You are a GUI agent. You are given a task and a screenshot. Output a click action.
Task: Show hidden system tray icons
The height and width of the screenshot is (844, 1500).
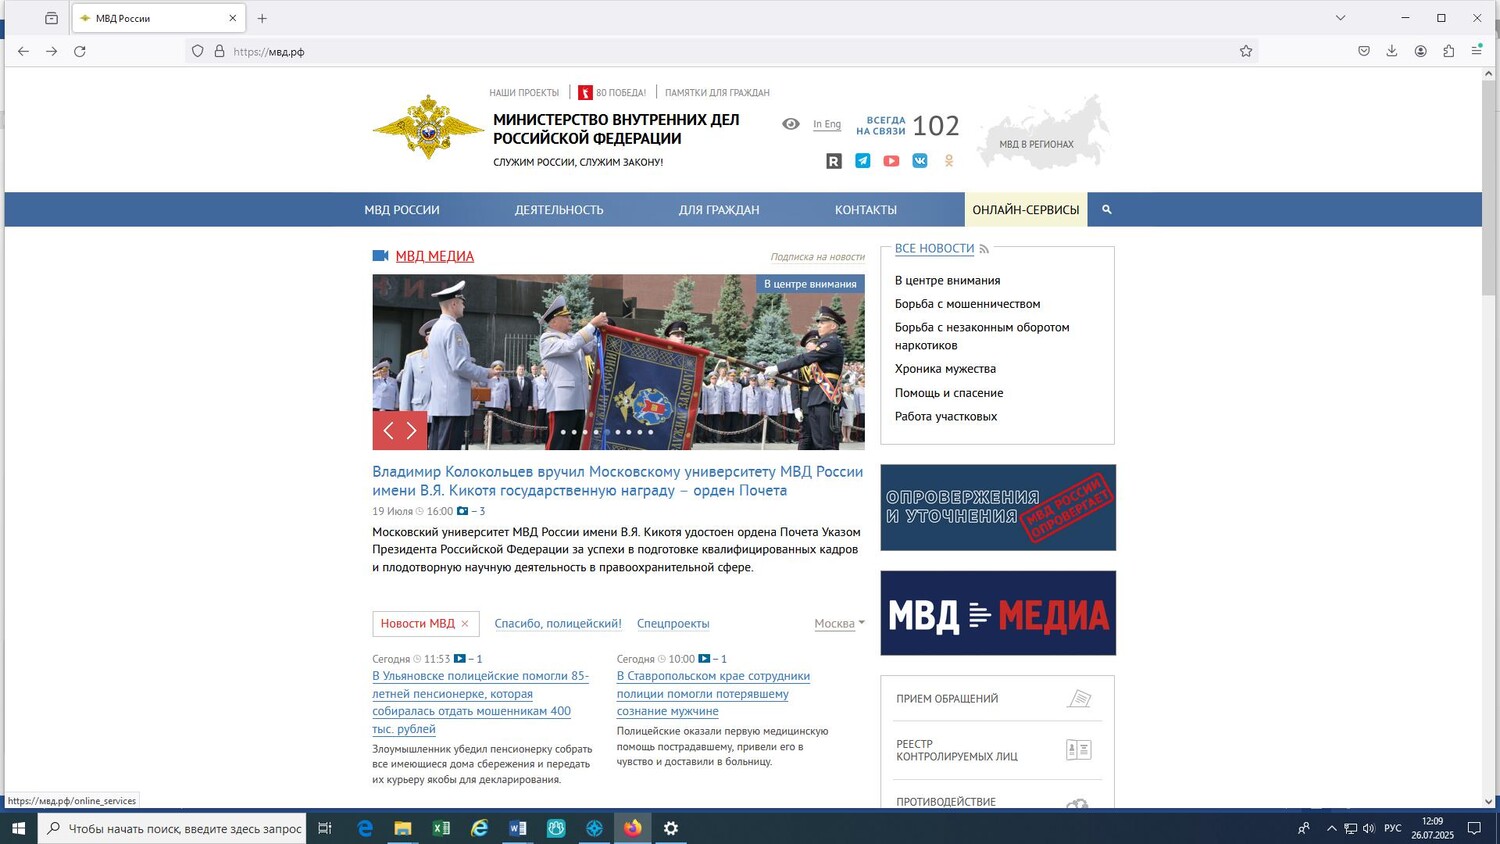pos(1331,828)
